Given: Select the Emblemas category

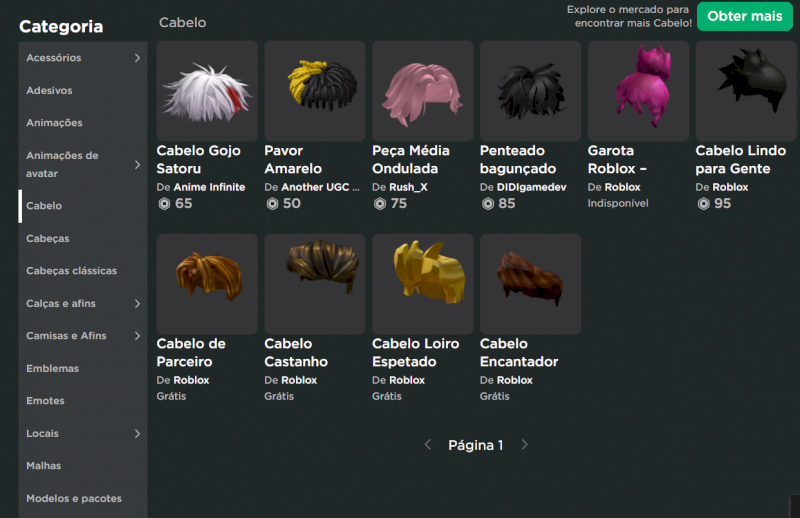Looking at the screenshot, I should tap(83, 368).
